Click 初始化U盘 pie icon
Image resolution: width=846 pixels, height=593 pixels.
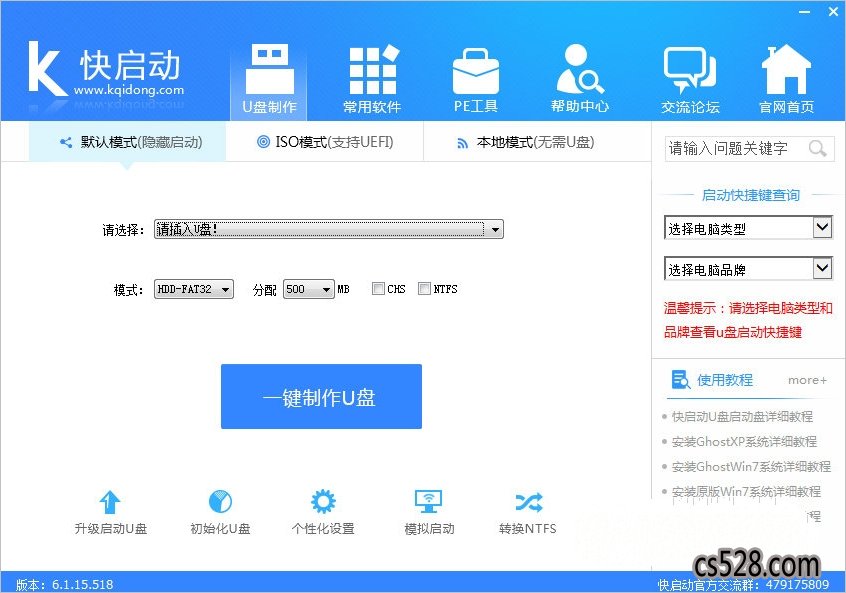tap(220, 501)
